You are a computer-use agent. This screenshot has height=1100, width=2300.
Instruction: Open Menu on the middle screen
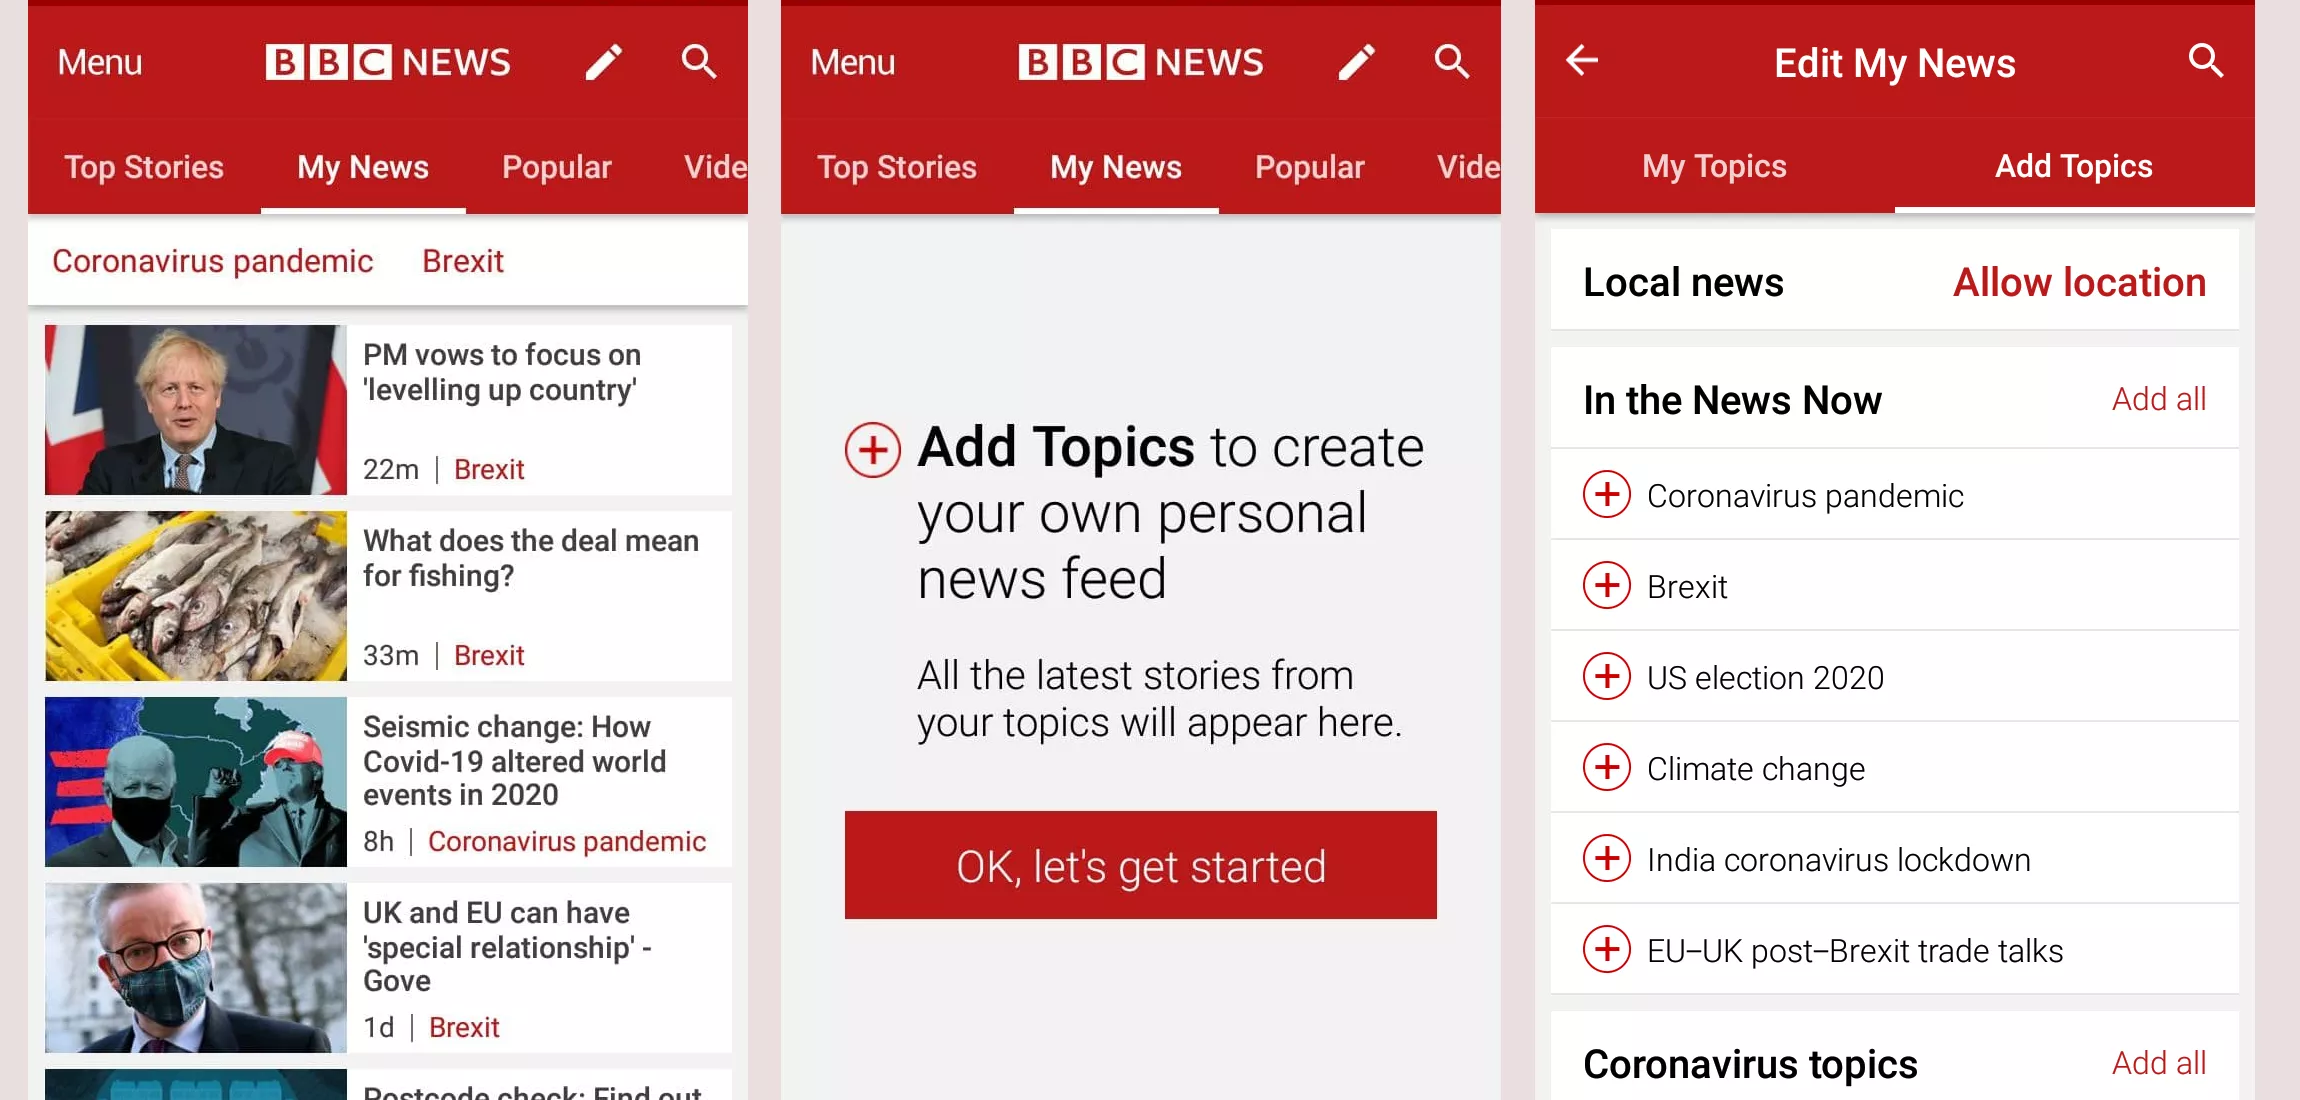(853, 62)
